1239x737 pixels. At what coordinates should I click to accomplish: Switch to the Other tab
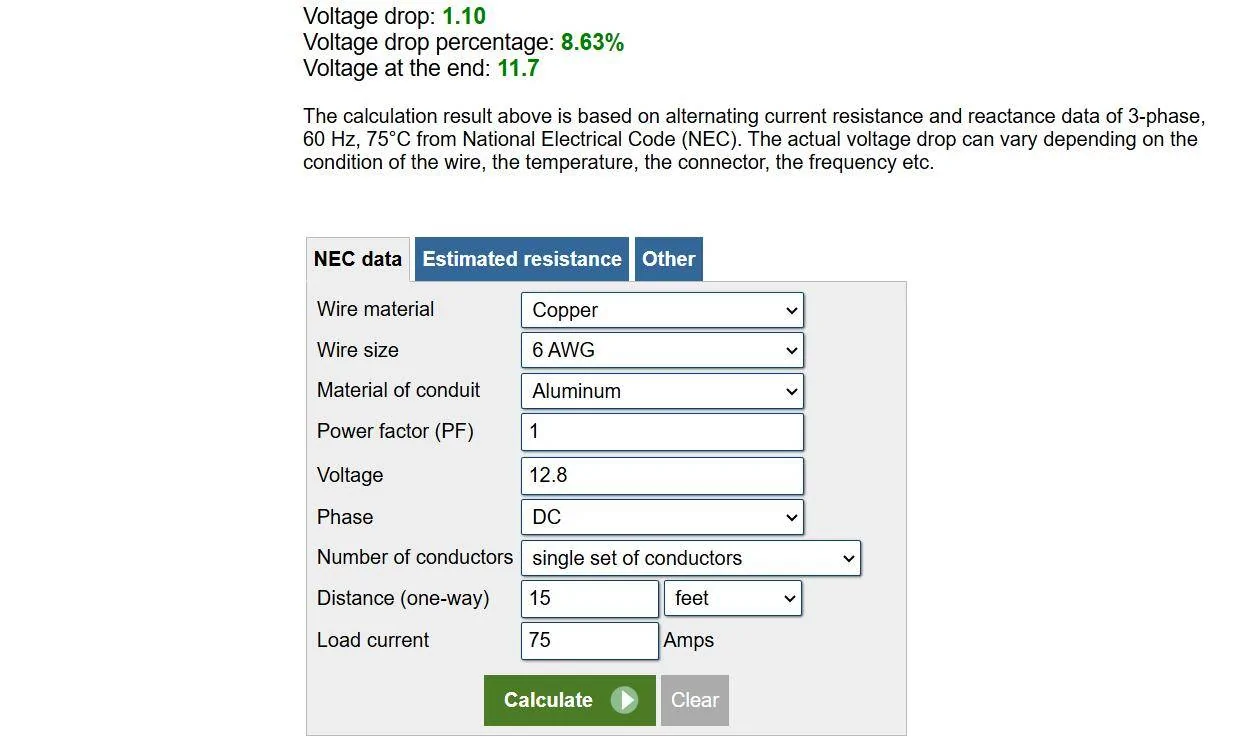tap(668, 259)
